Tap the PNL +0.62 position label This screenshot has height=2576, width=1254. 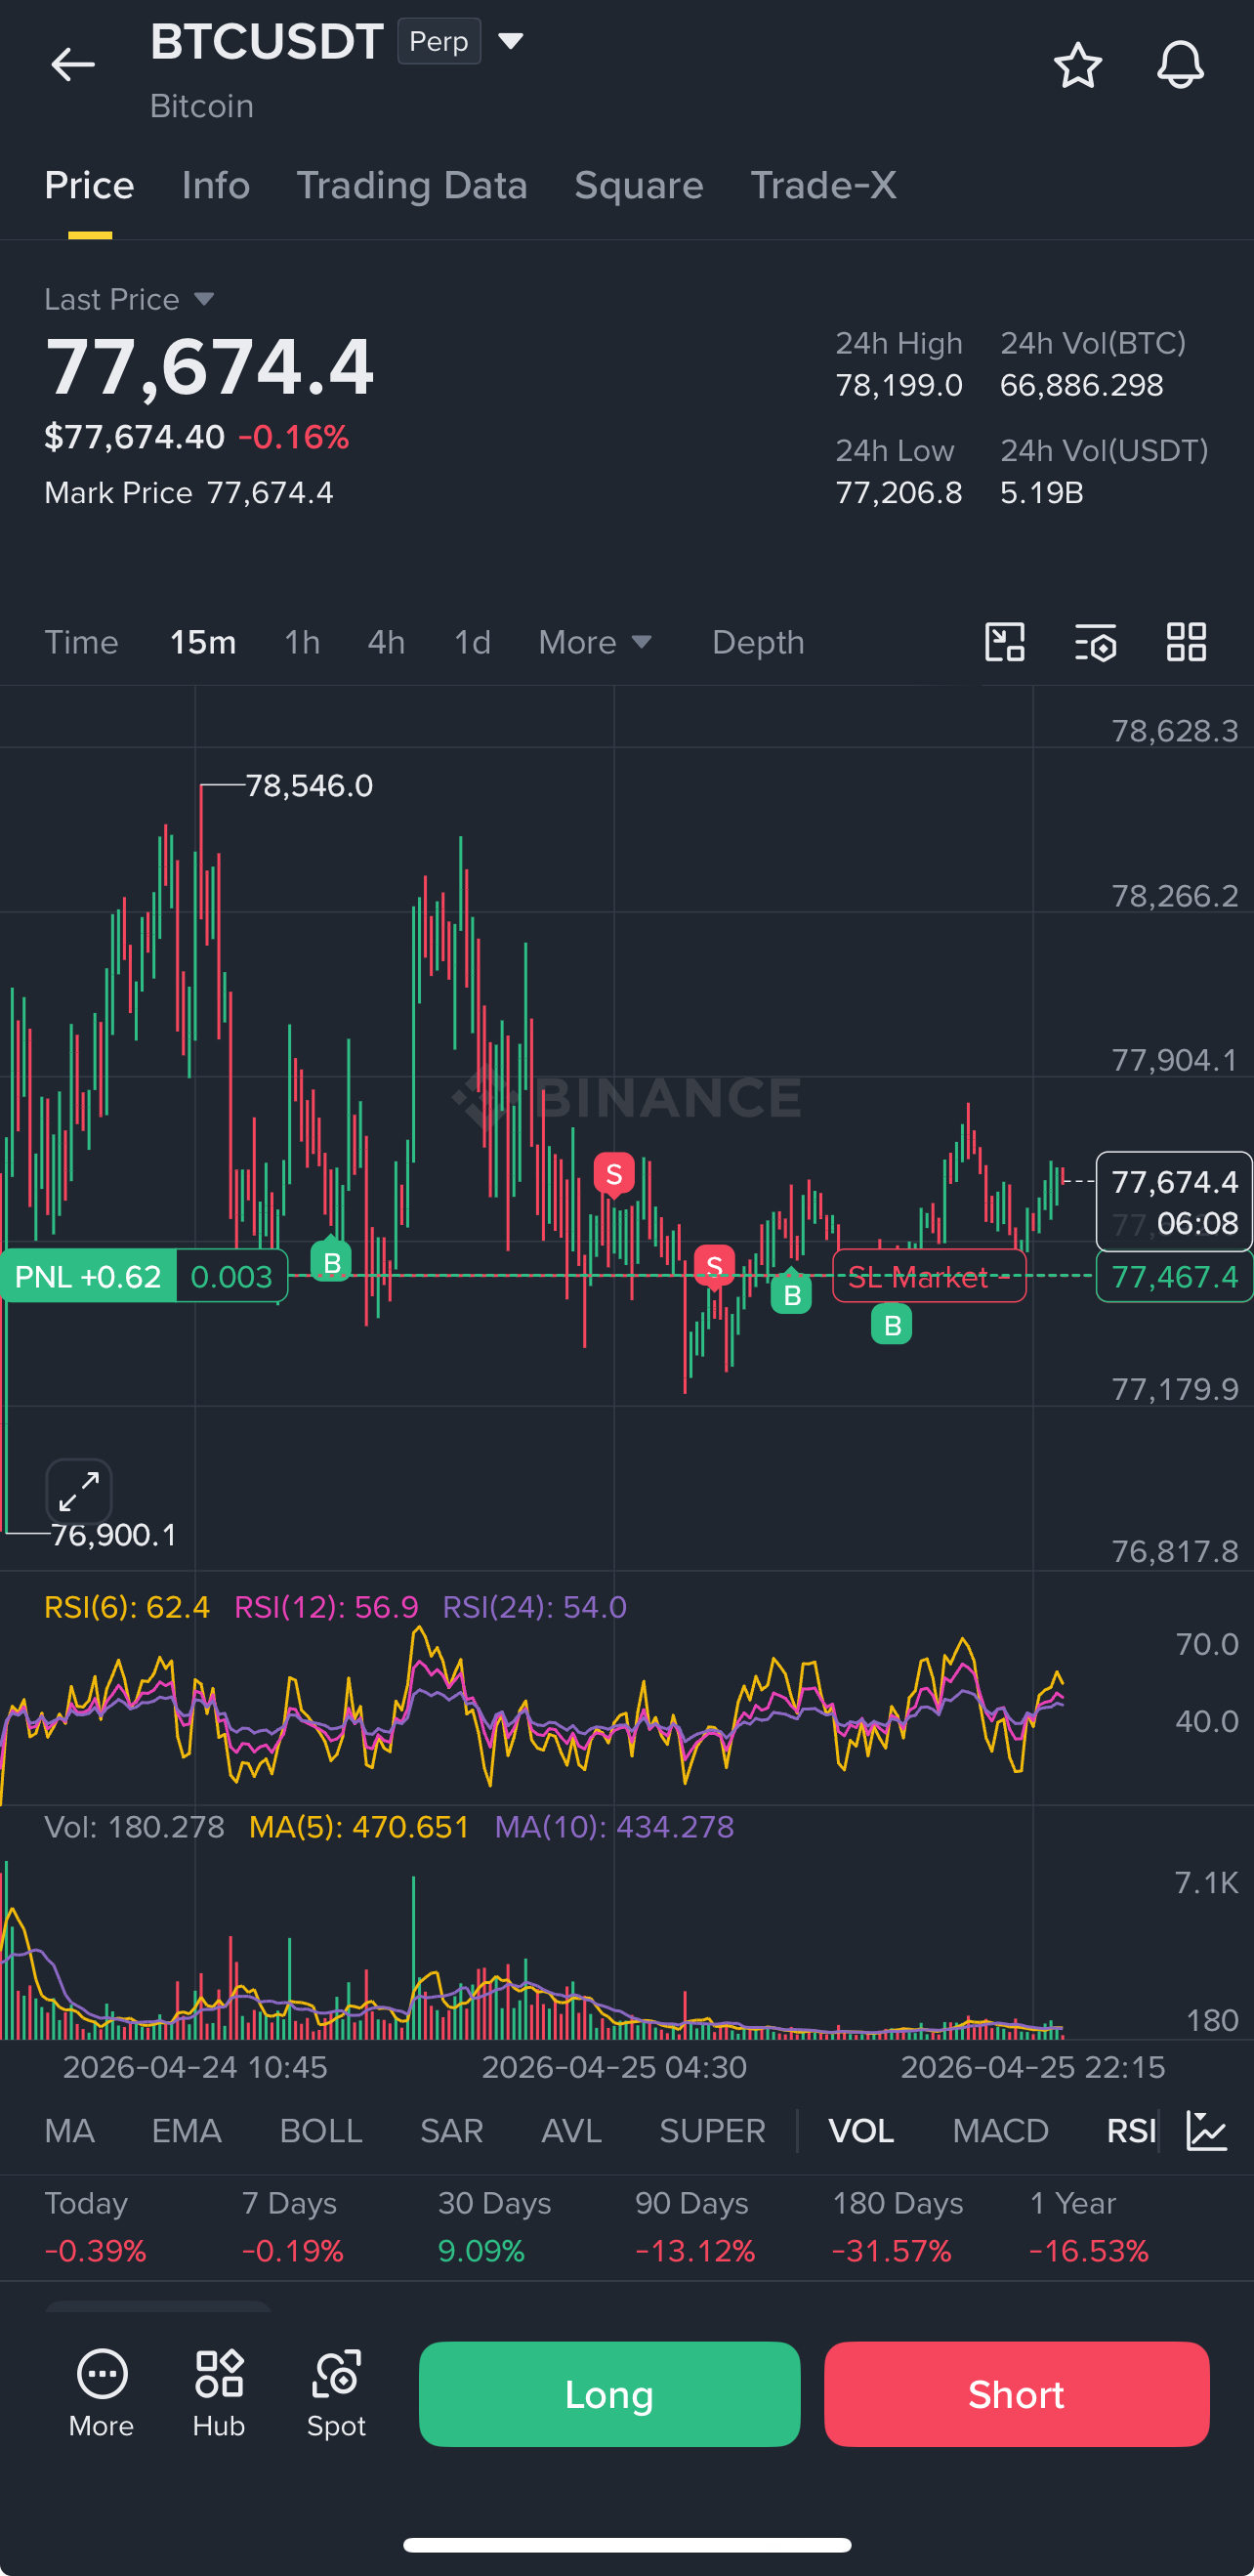(88, 1276)
